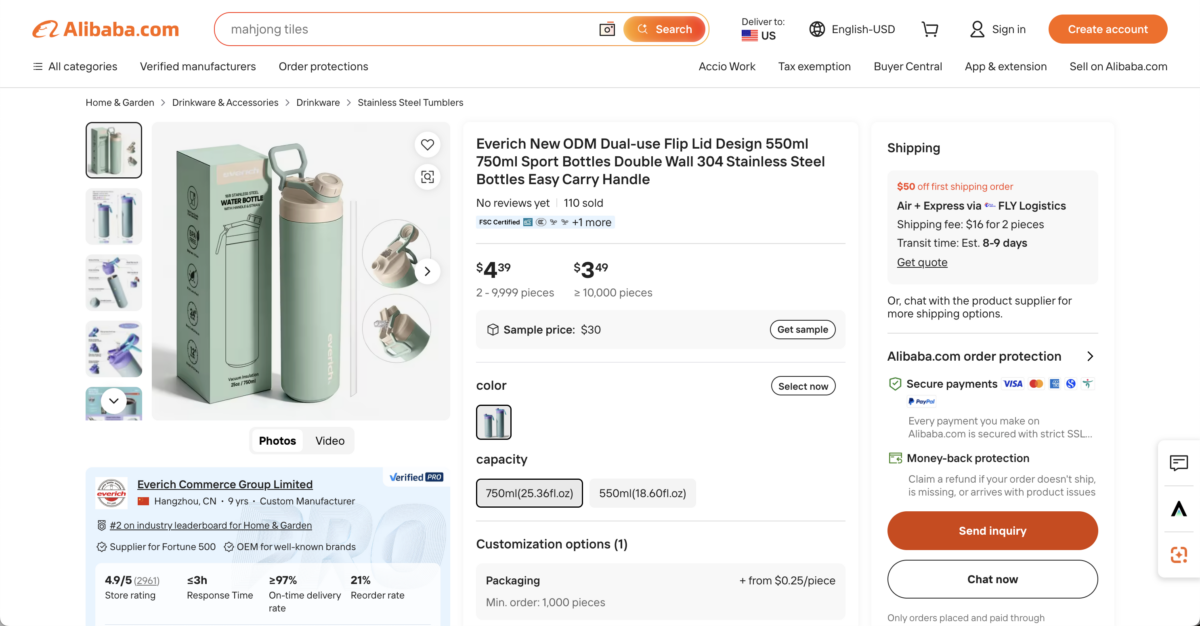Open Verified manufacturers menu
The image size is (1200, 626).
(x=198, y=66)
